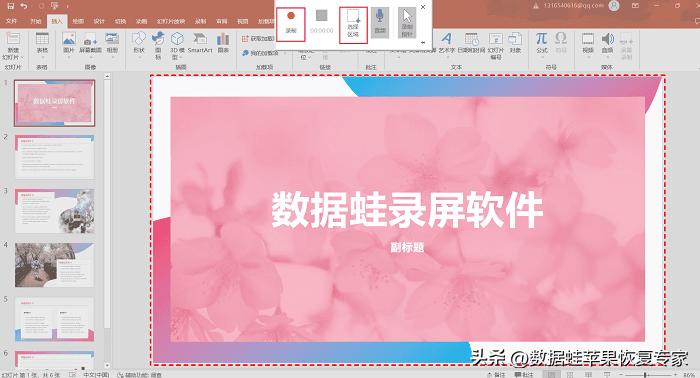Click the pin icon on recording panel

pyautogui.click(x=423, y=42)
